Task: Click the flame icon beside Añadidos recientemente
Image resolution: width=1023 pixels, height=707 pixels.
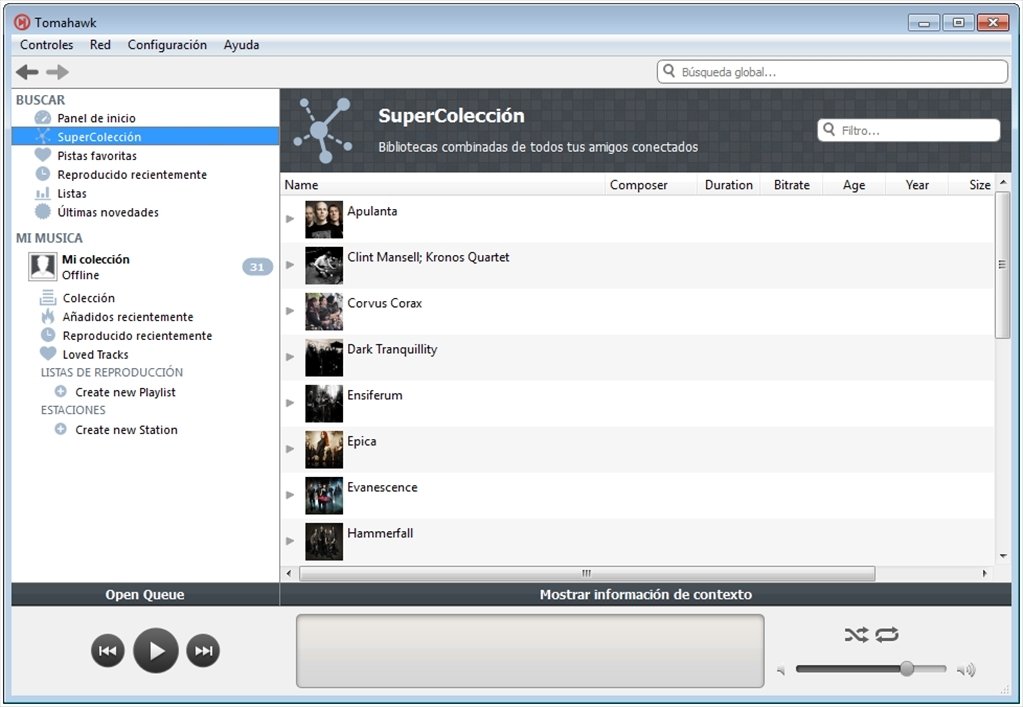Action: [x=48, y=317]
